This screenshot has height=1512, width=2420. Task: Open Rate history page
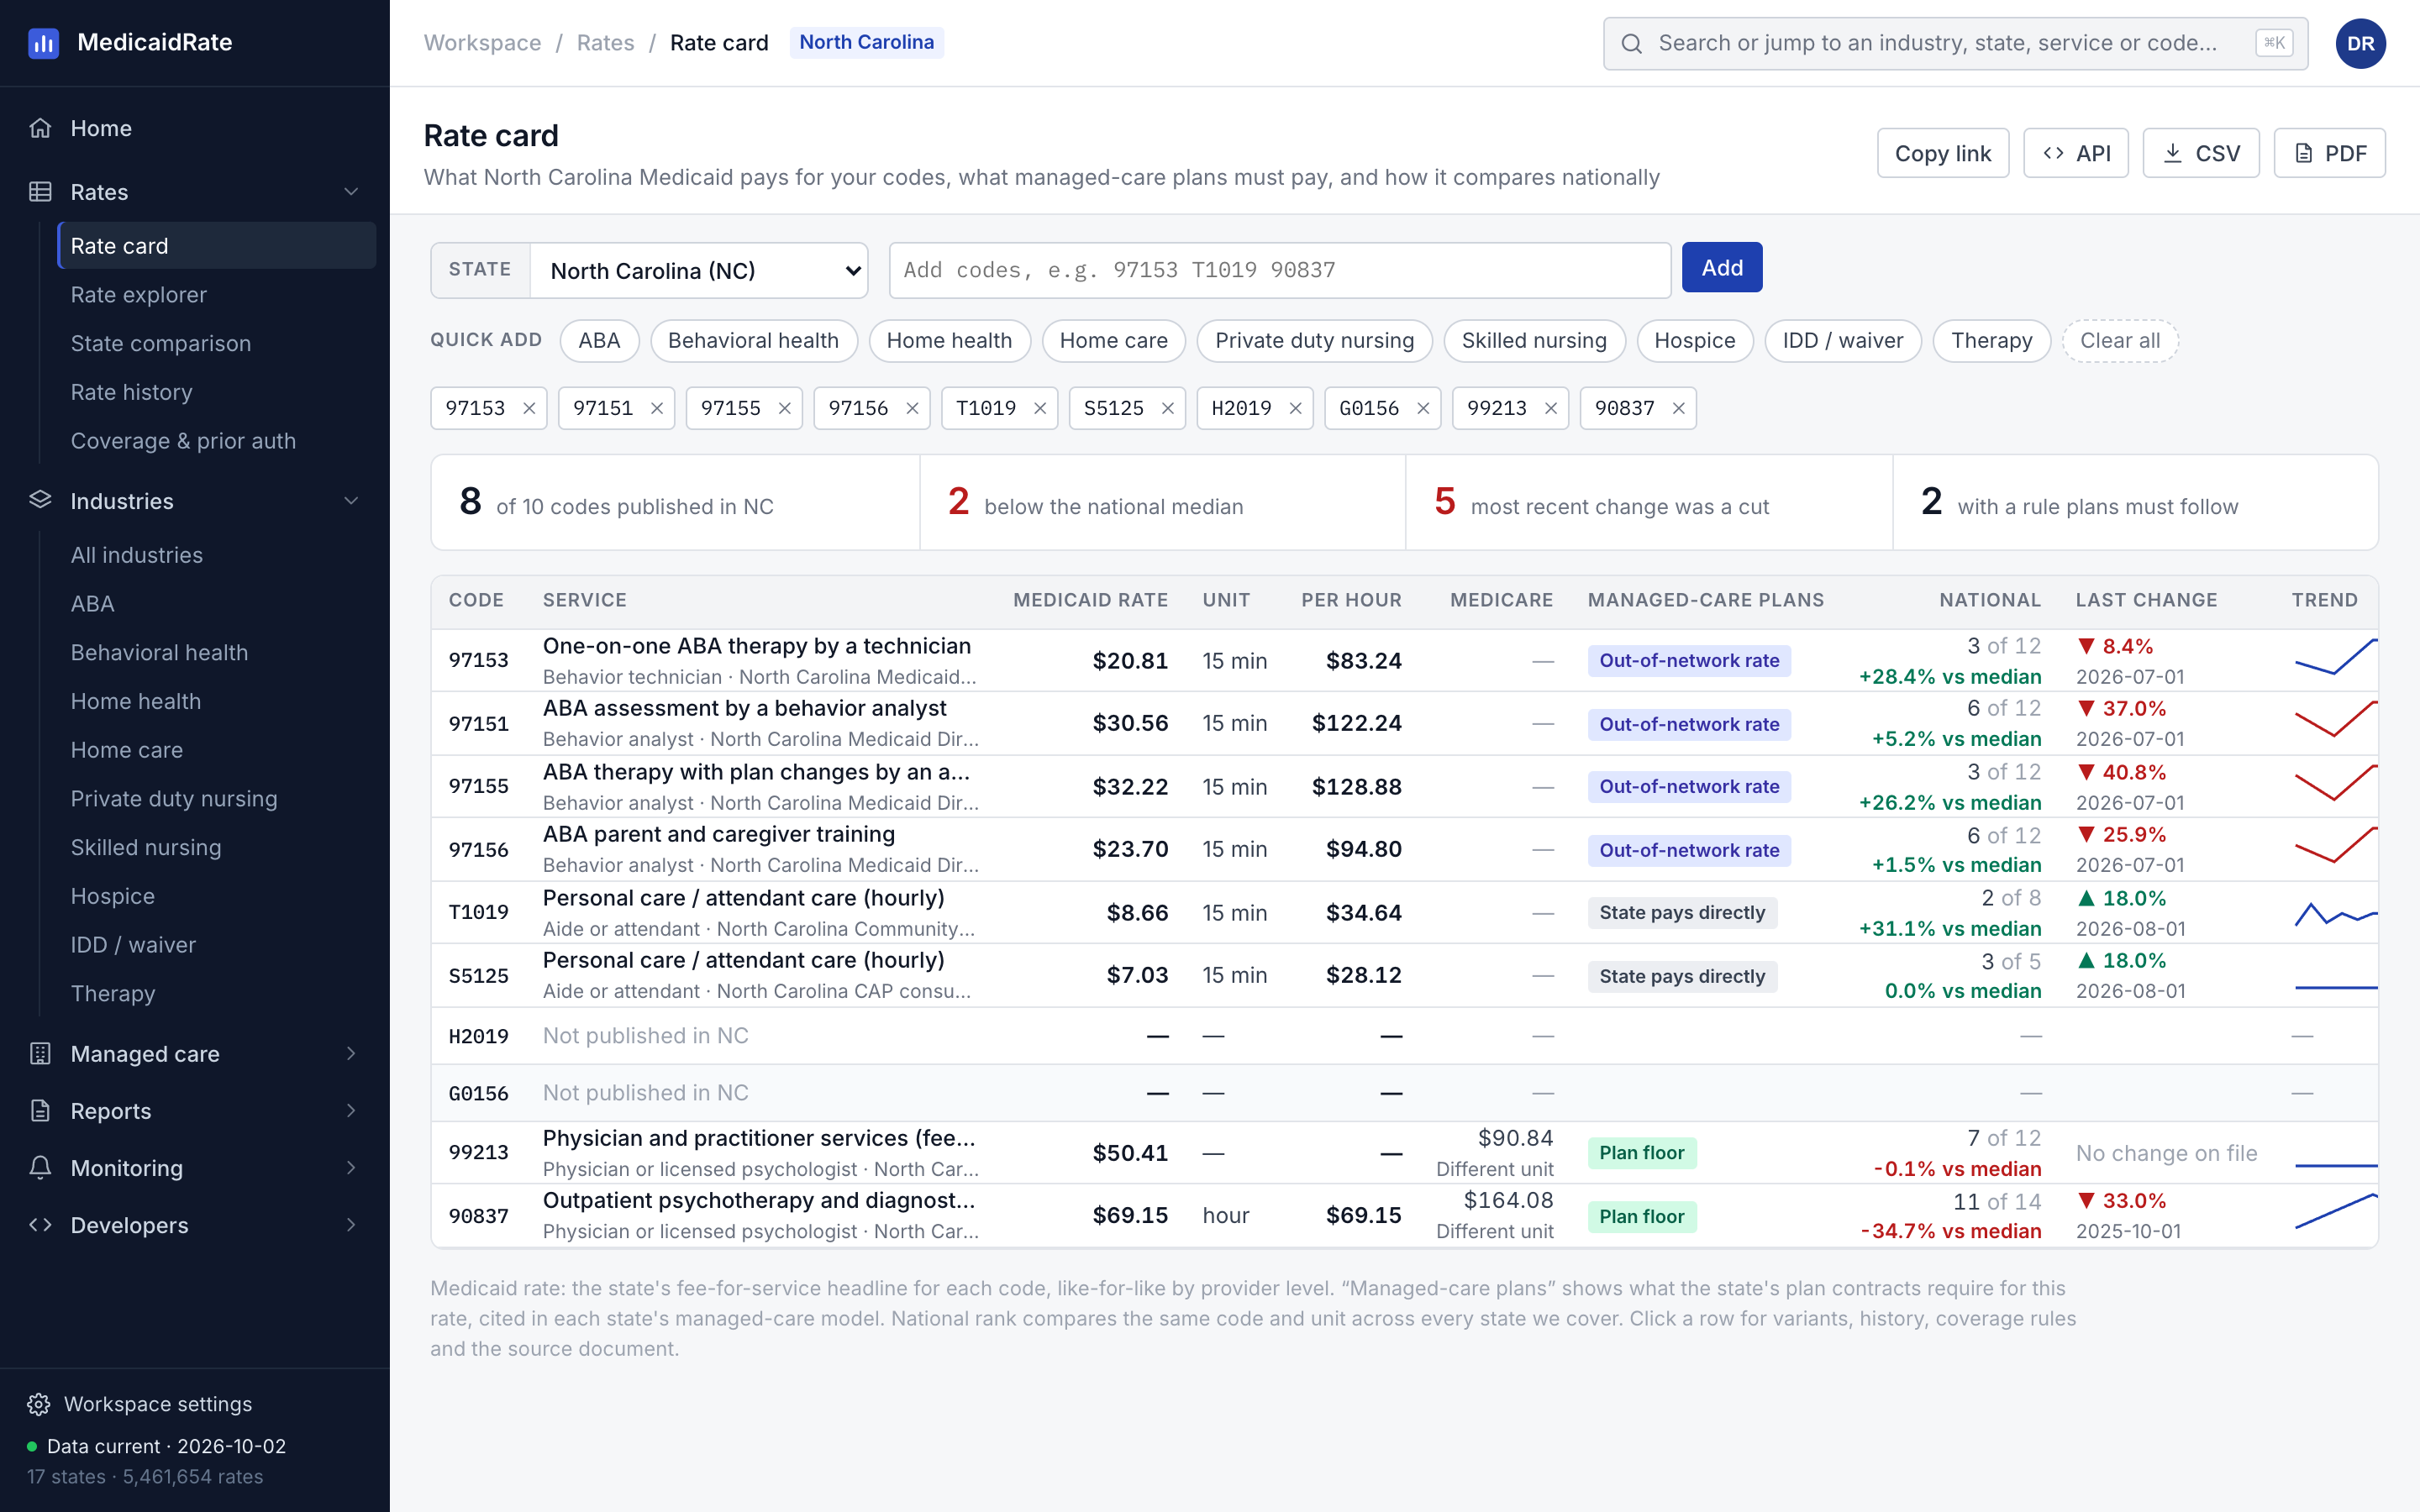216,392
